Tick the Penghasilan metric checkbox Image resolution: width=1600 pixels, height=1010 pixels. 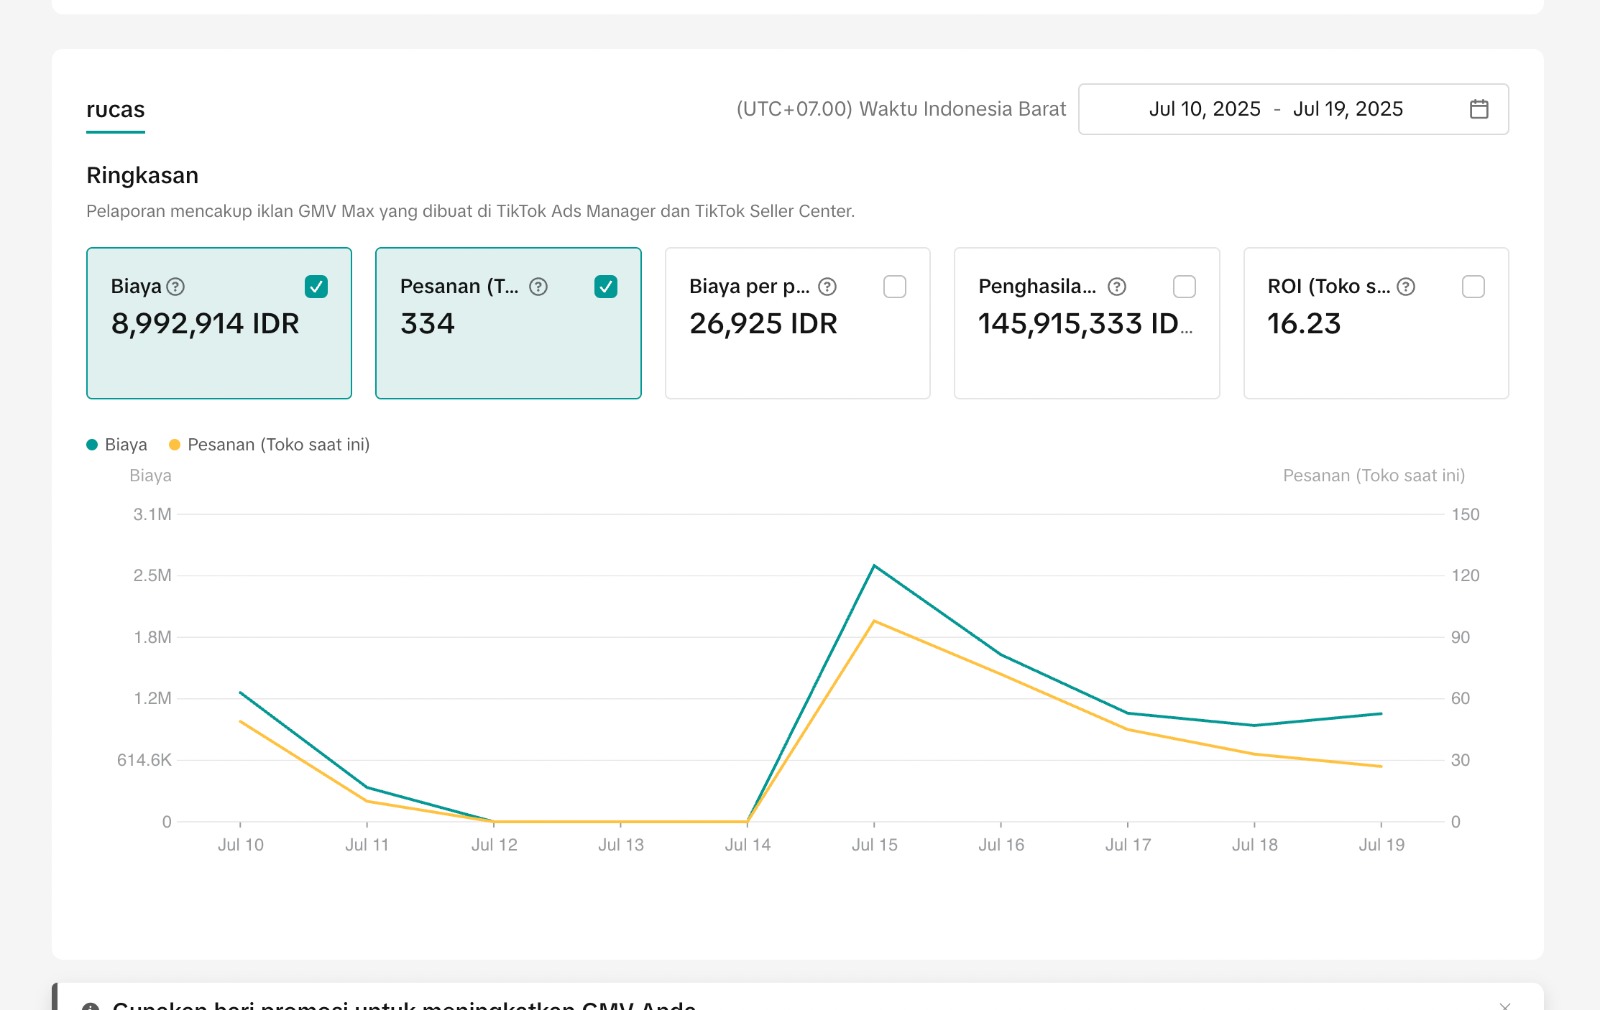[1184, 287]
